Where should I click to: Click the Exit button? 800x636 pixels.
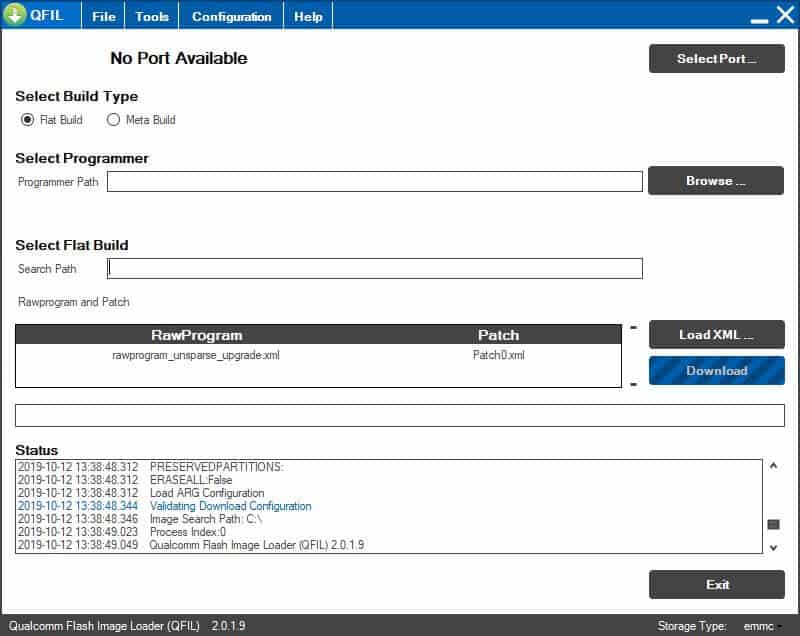716,584
